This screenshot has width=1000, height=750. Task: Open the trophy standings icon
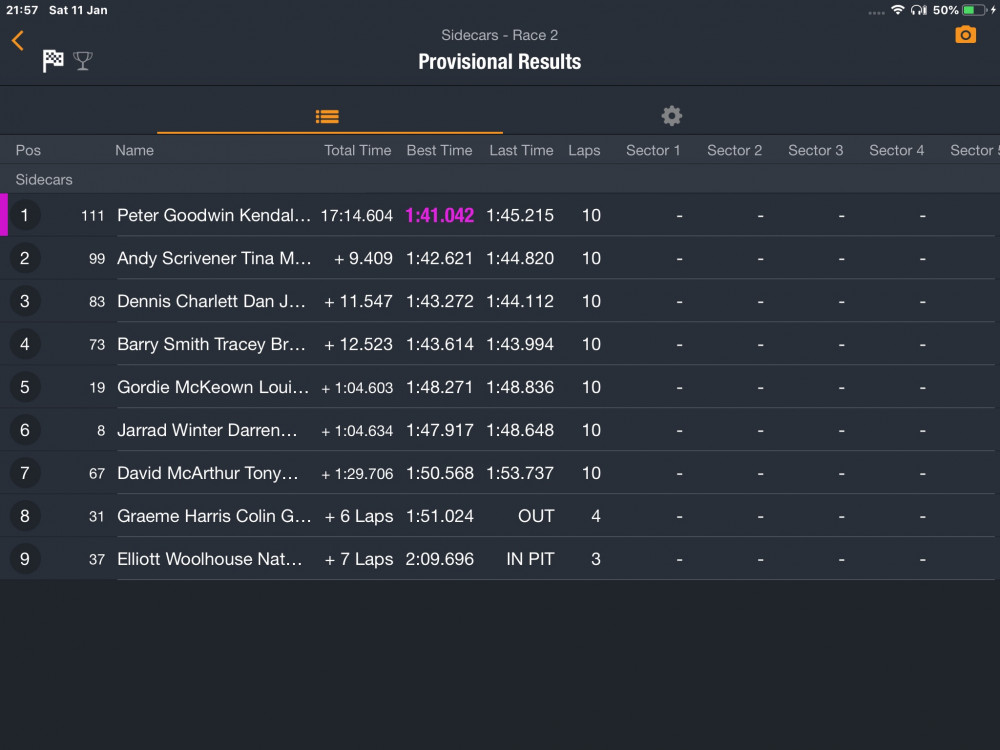83,61
